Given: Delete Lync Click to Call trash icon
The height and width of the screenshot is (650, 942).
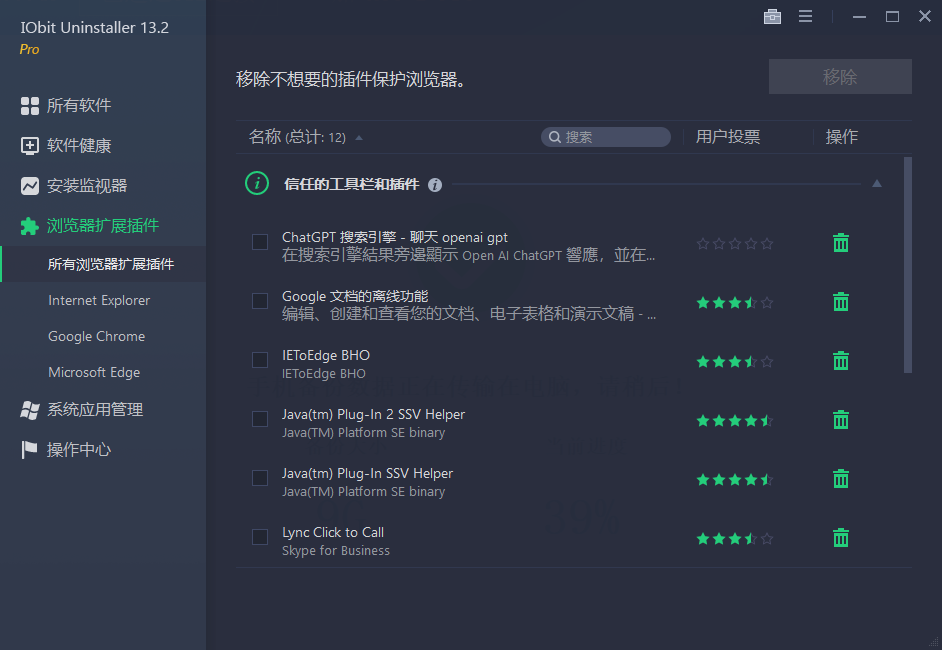Looking at the screenshot, I should tap(840, 537).
